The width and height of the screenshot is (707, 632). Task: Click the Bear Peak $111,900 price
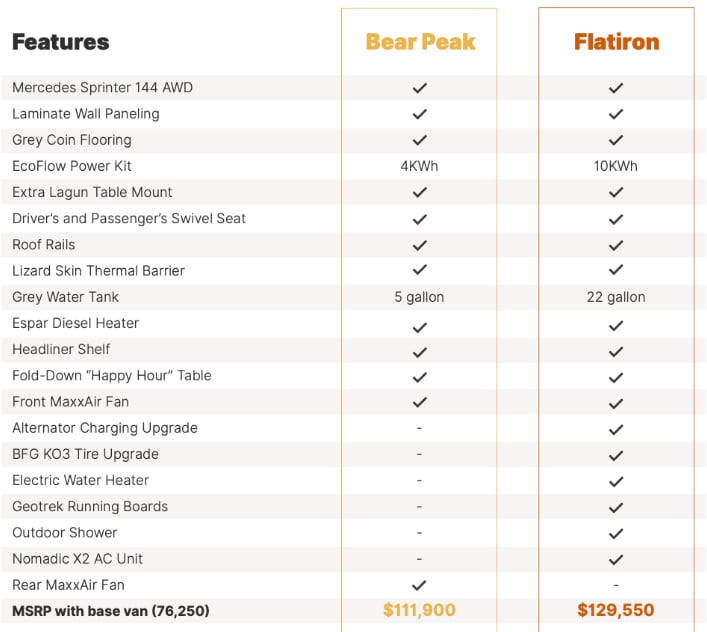tap(419, 610)
